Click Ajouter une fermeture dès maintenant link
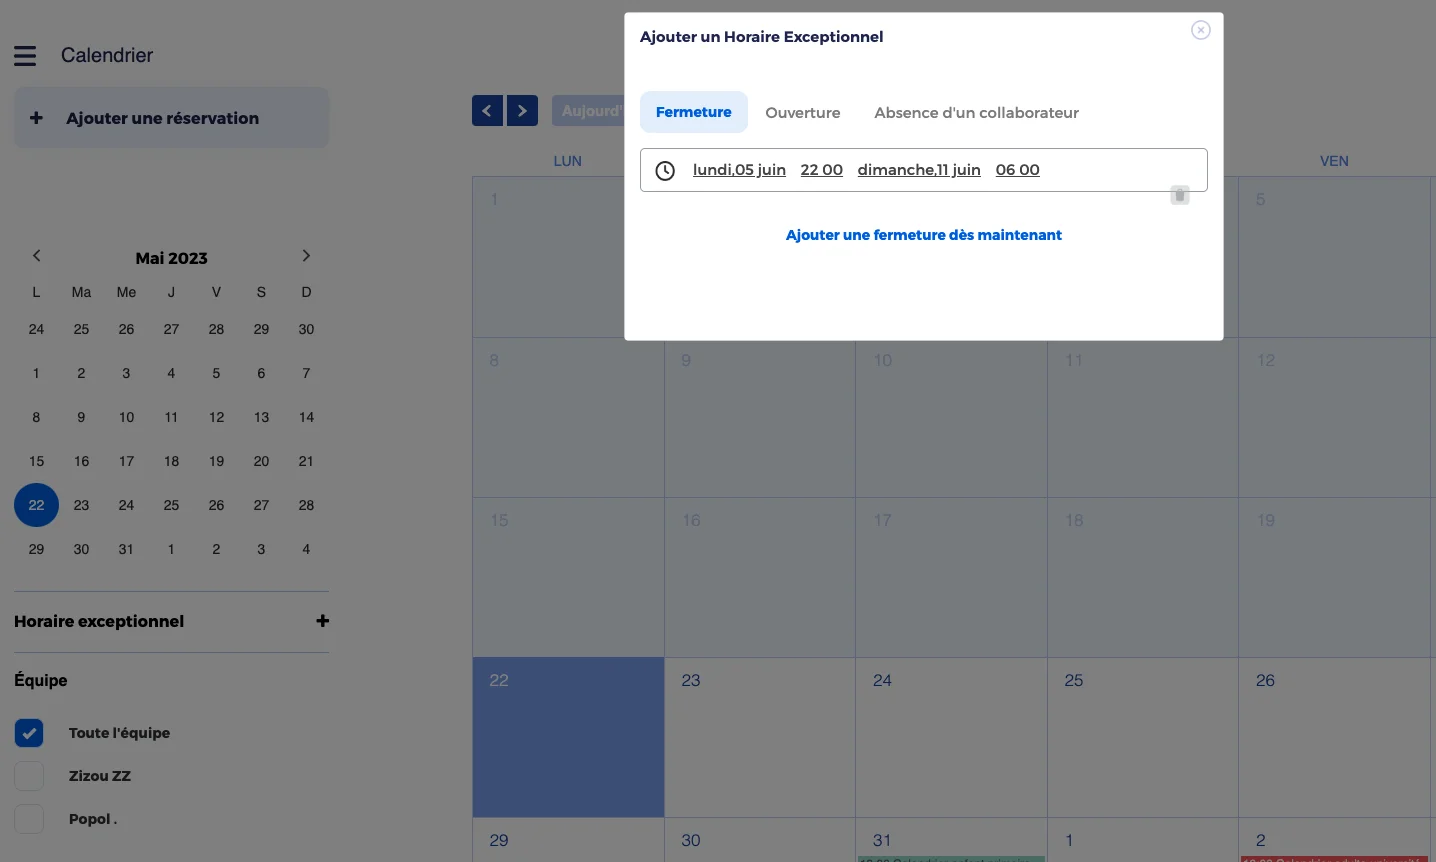Viewport: 1436px width, 862px height. click(923, 235)
